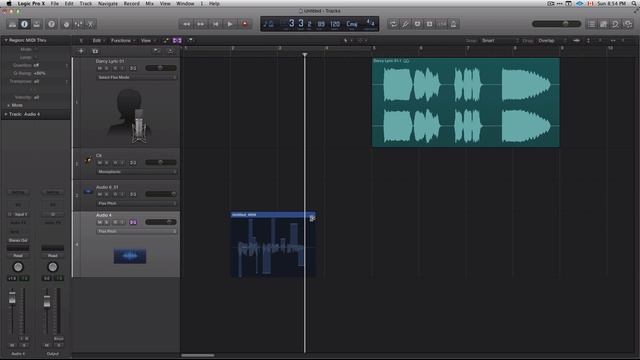Click the Audio 4 track waveform icon
This screenshot has height=360, width=640.
click(130, 256)
